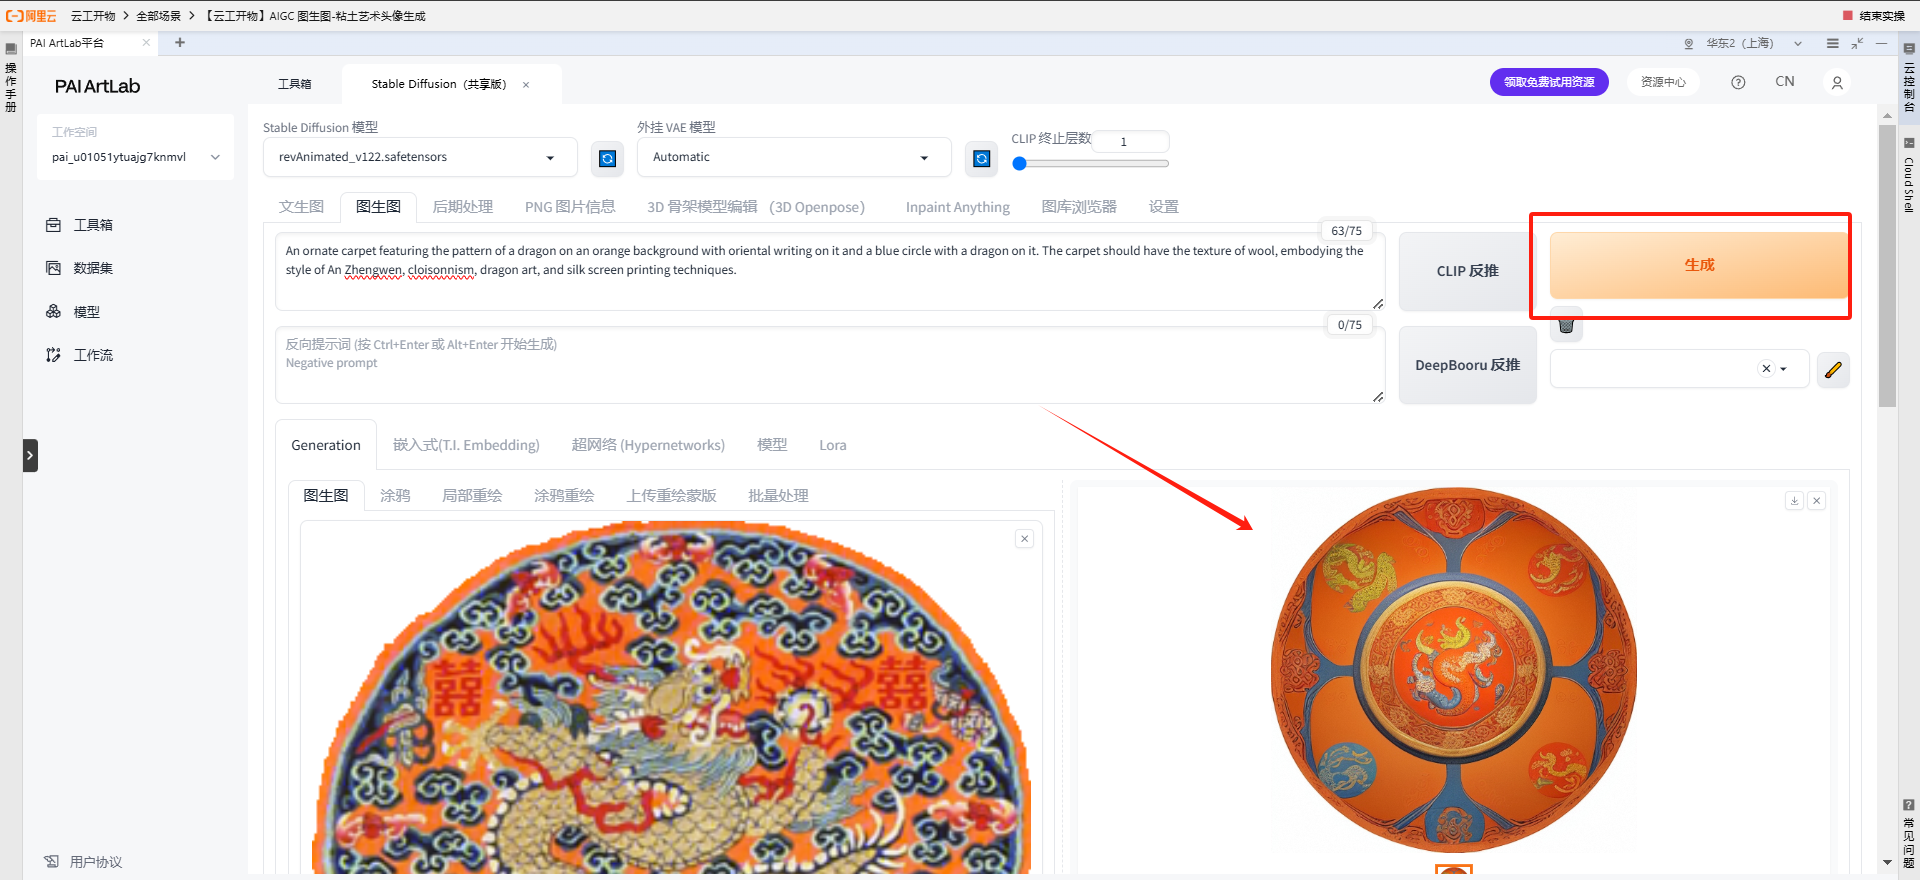Open the revAnimated_v122.safetensors model dropdown

420,157
